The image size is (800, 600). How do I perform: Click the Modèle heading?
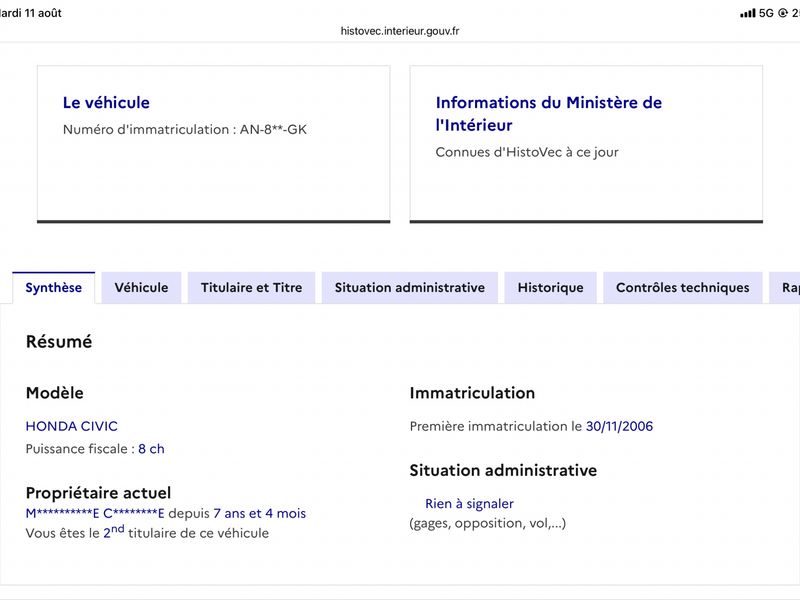[55, 393]
